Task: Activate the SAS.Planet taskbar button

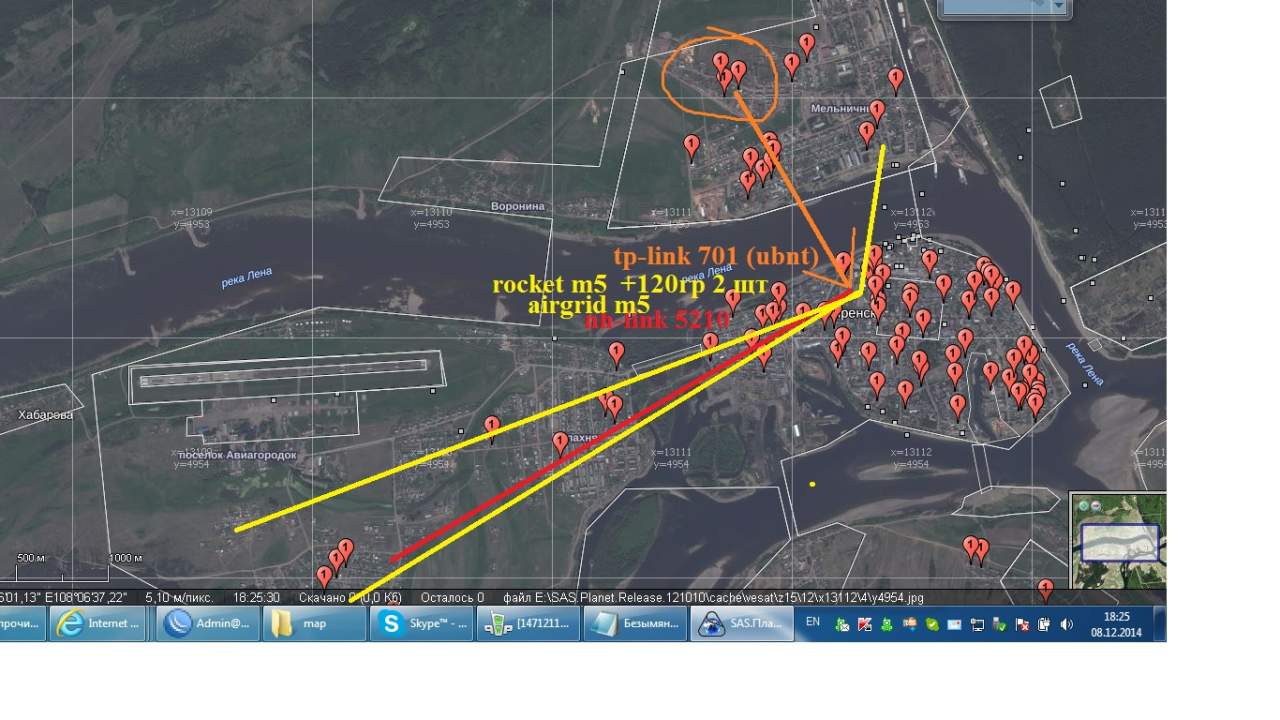Action: pos(742,624)
